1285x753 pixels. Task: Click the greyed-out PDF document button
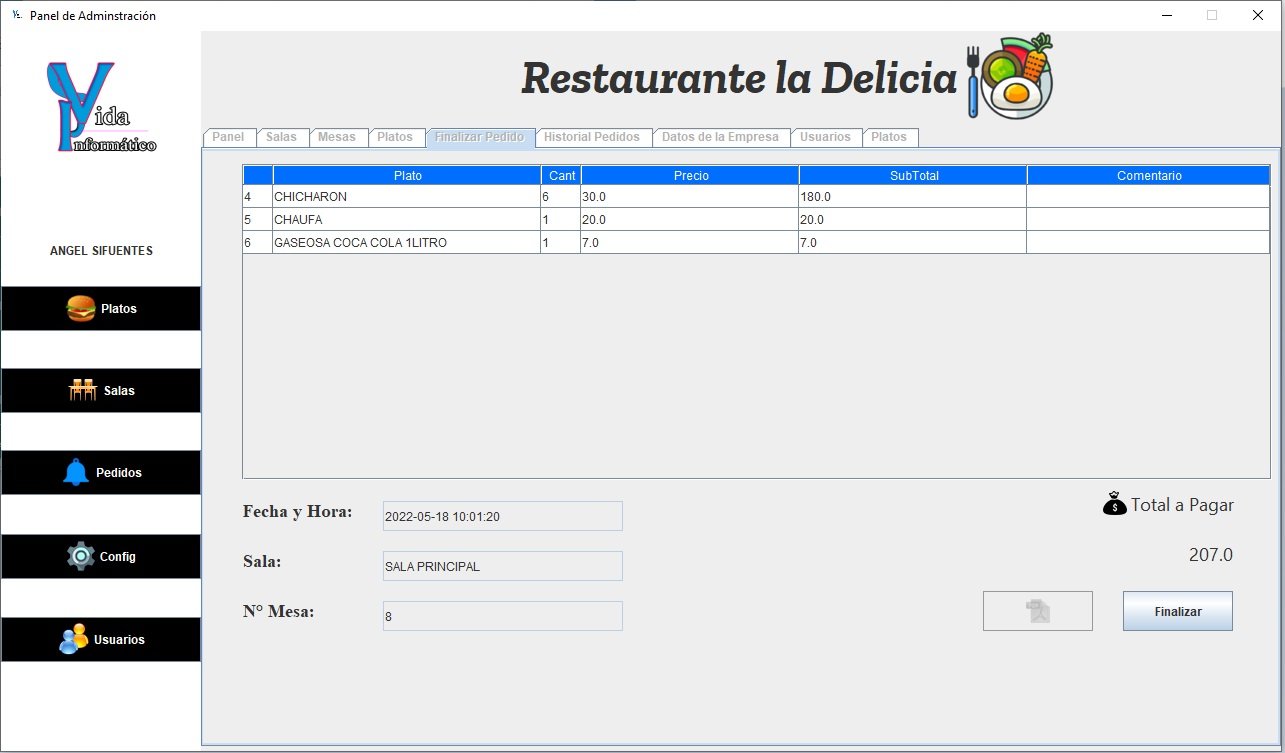coord(1038,611)
